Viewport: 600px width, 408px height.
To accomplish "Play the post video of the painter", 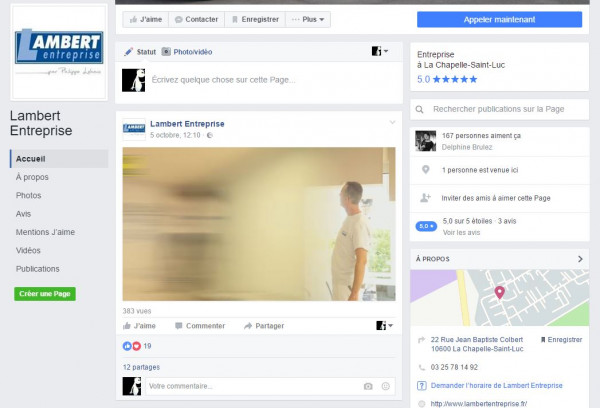I will pyautogui.click(x=259, y=224).
